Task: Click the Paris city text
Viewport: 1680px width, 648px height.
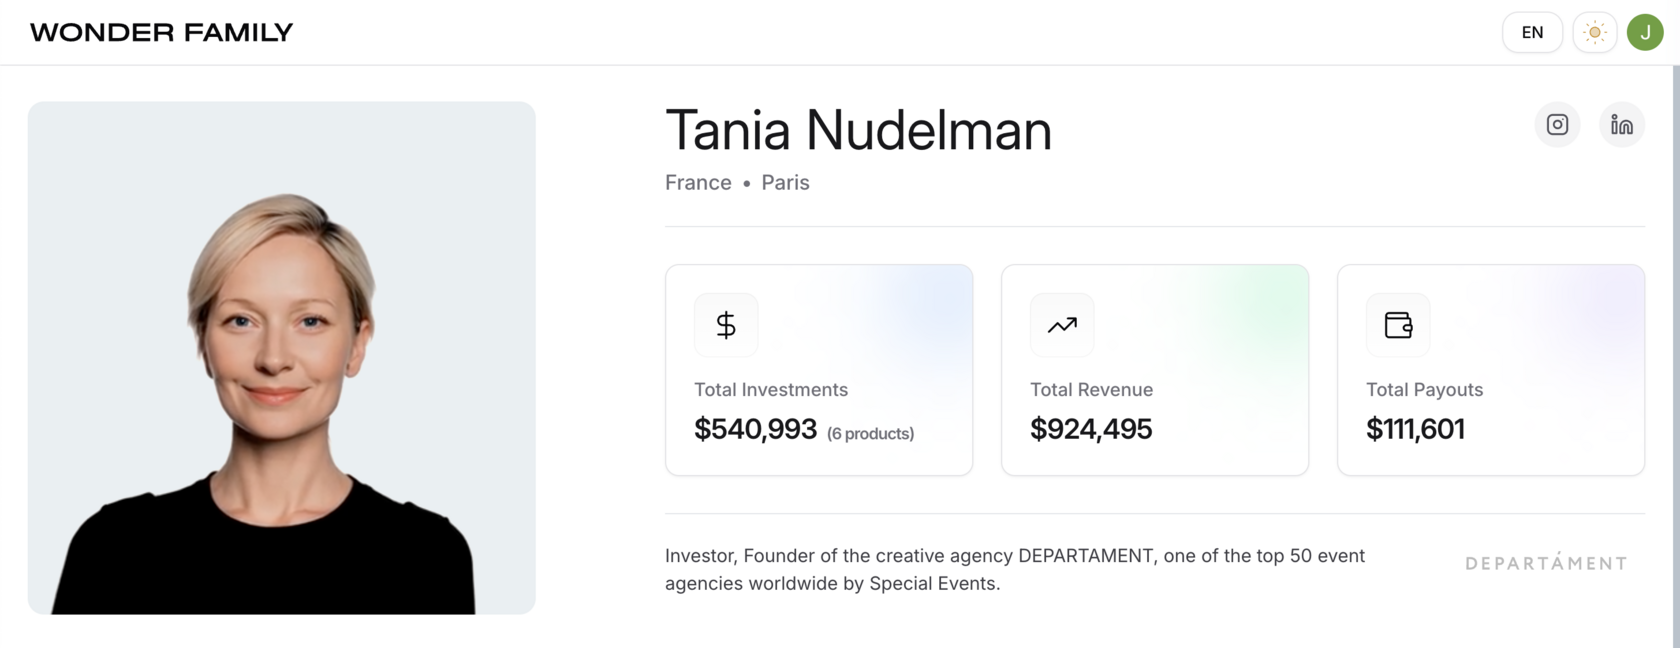Action: coord(785,182)
